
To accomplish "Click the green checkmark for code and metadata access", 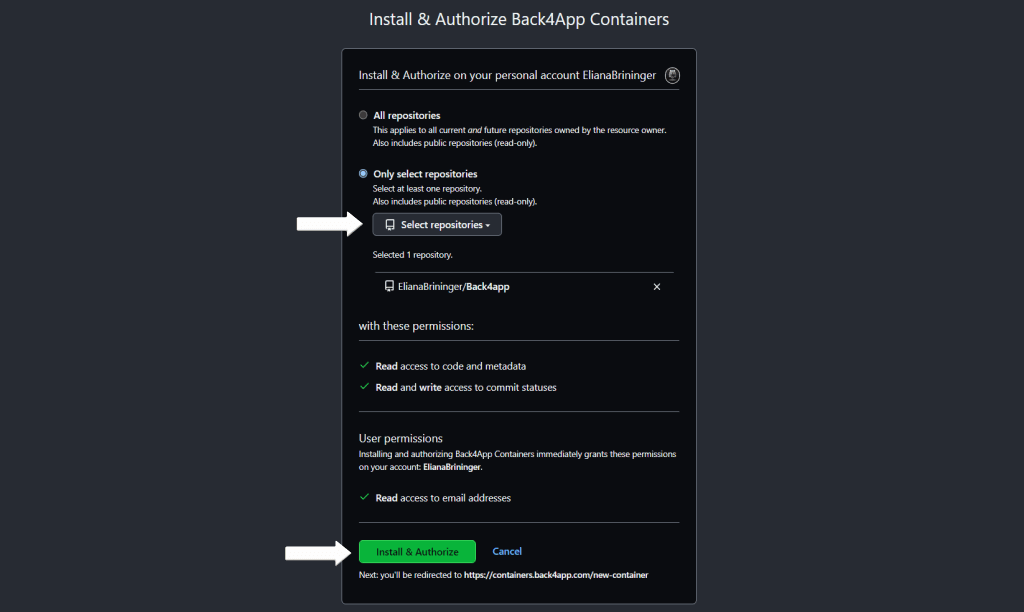I will 364,366.
